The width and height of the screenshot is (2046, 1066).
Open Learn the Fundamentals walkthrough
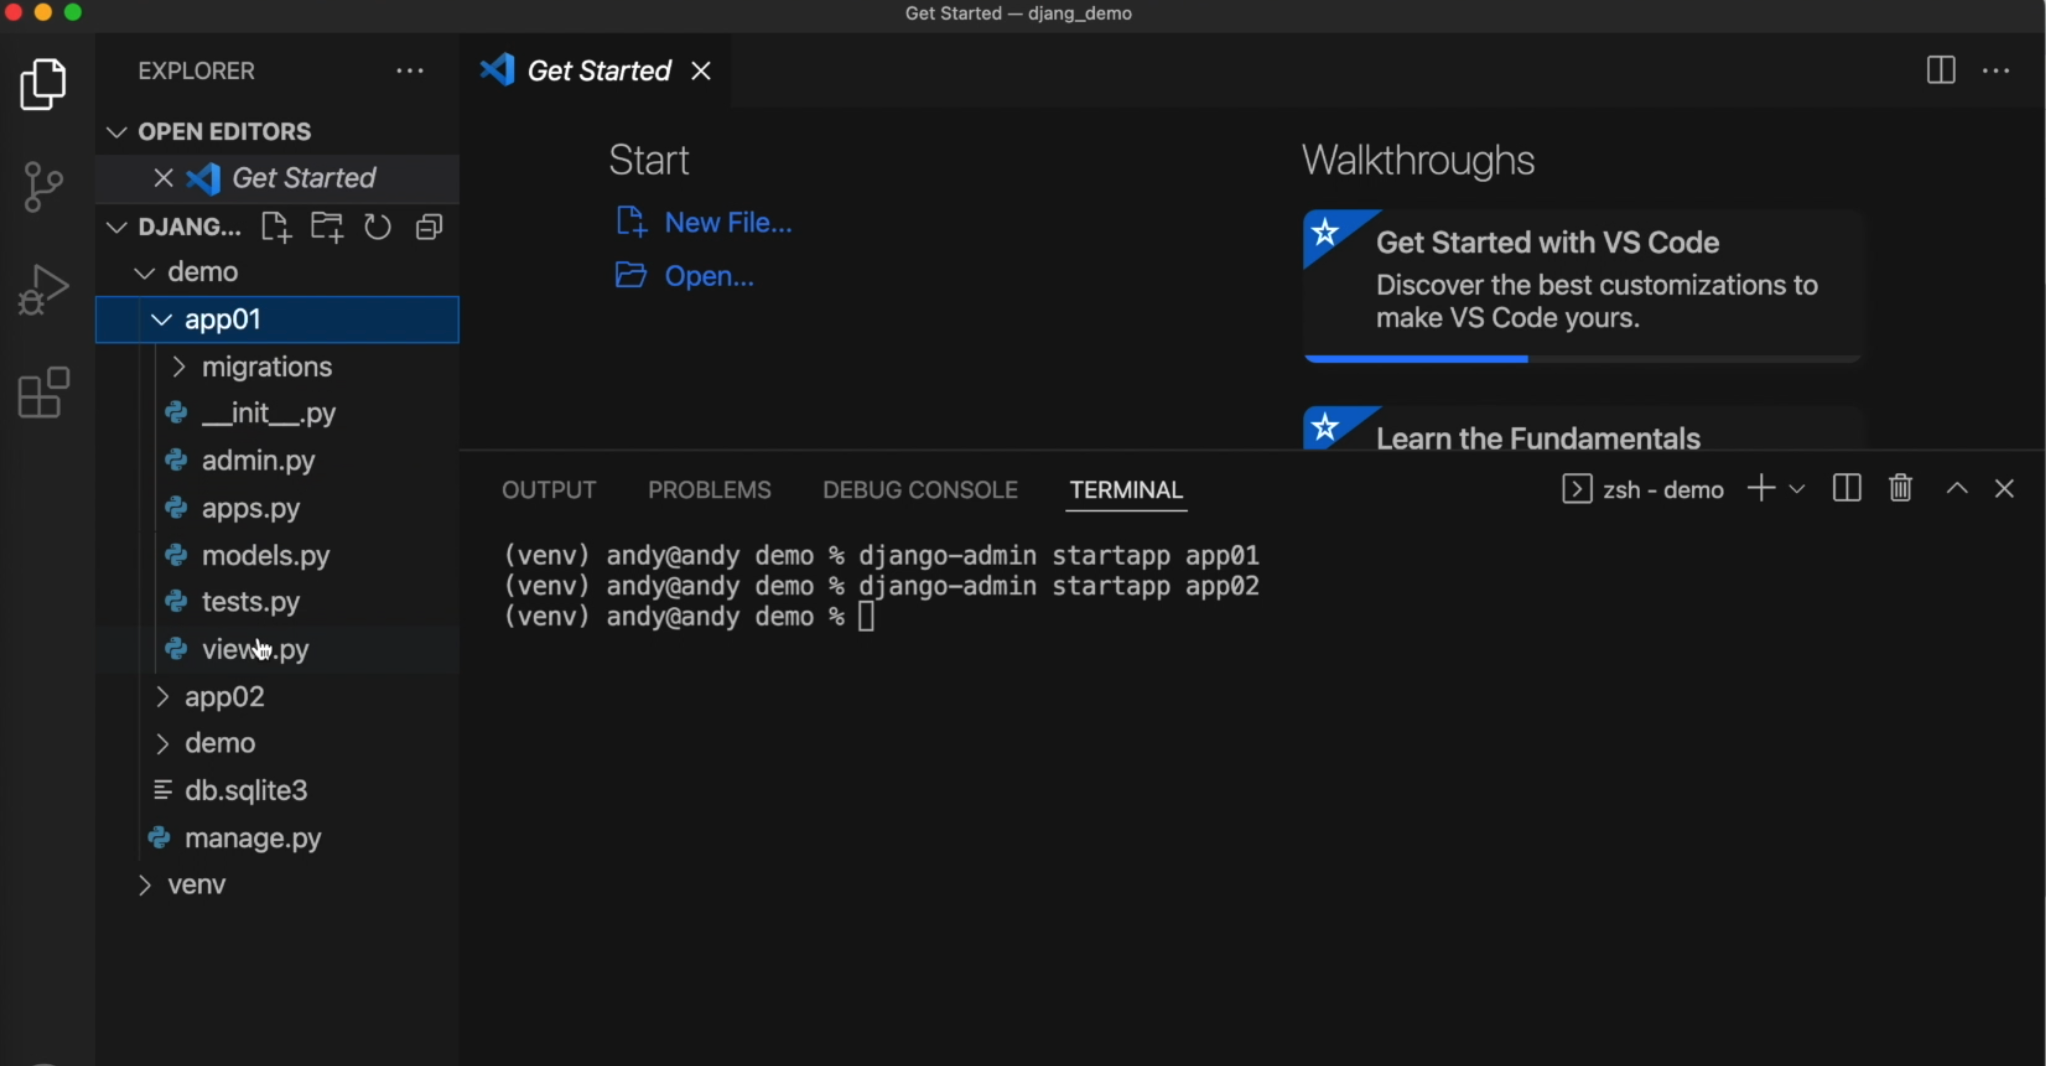(1582, 428)
